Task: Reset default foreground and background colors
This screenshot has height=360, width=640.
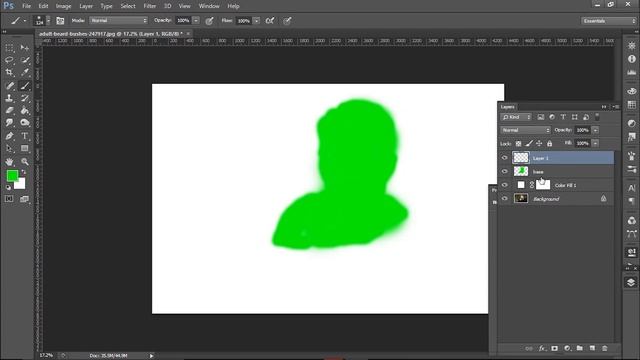Action: (9, 187)
